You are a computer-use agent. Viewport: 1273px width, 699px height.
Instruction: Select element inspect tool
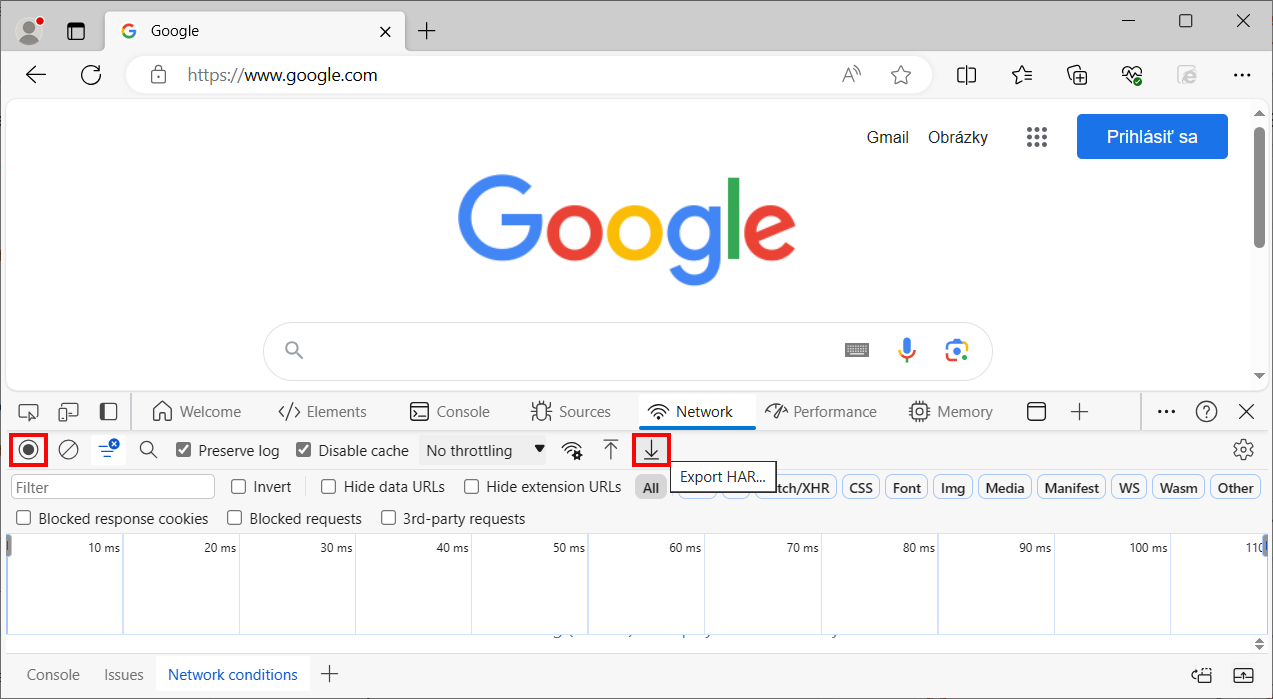[x=29, y=412]
